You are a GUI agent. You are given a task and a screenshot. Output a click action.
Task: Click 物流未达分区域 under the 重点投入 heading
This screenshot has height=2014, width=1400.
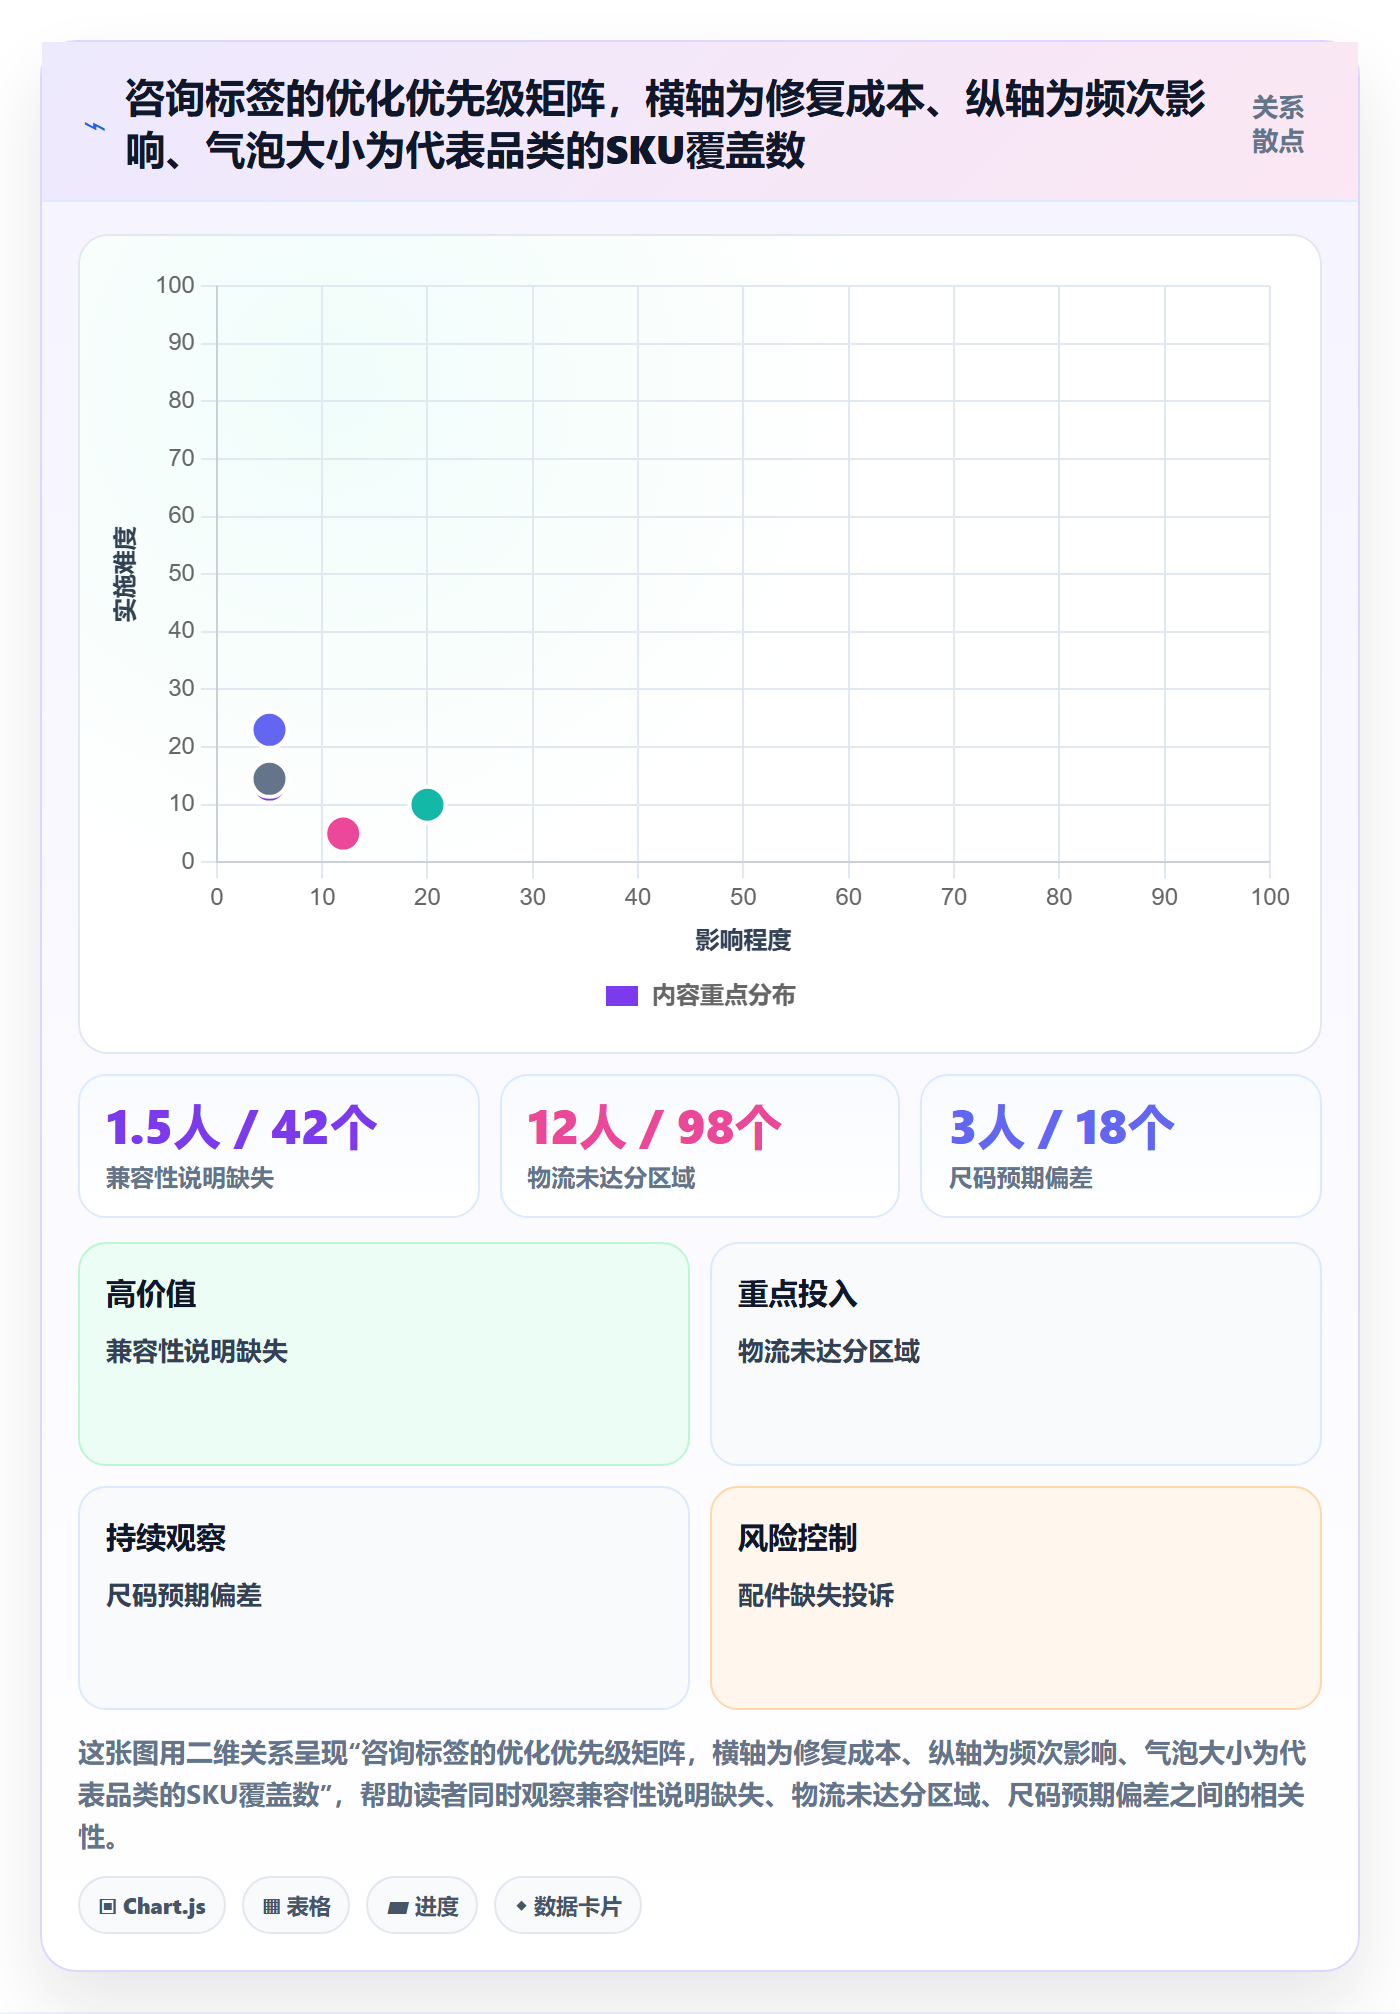tap(829, 1352)
